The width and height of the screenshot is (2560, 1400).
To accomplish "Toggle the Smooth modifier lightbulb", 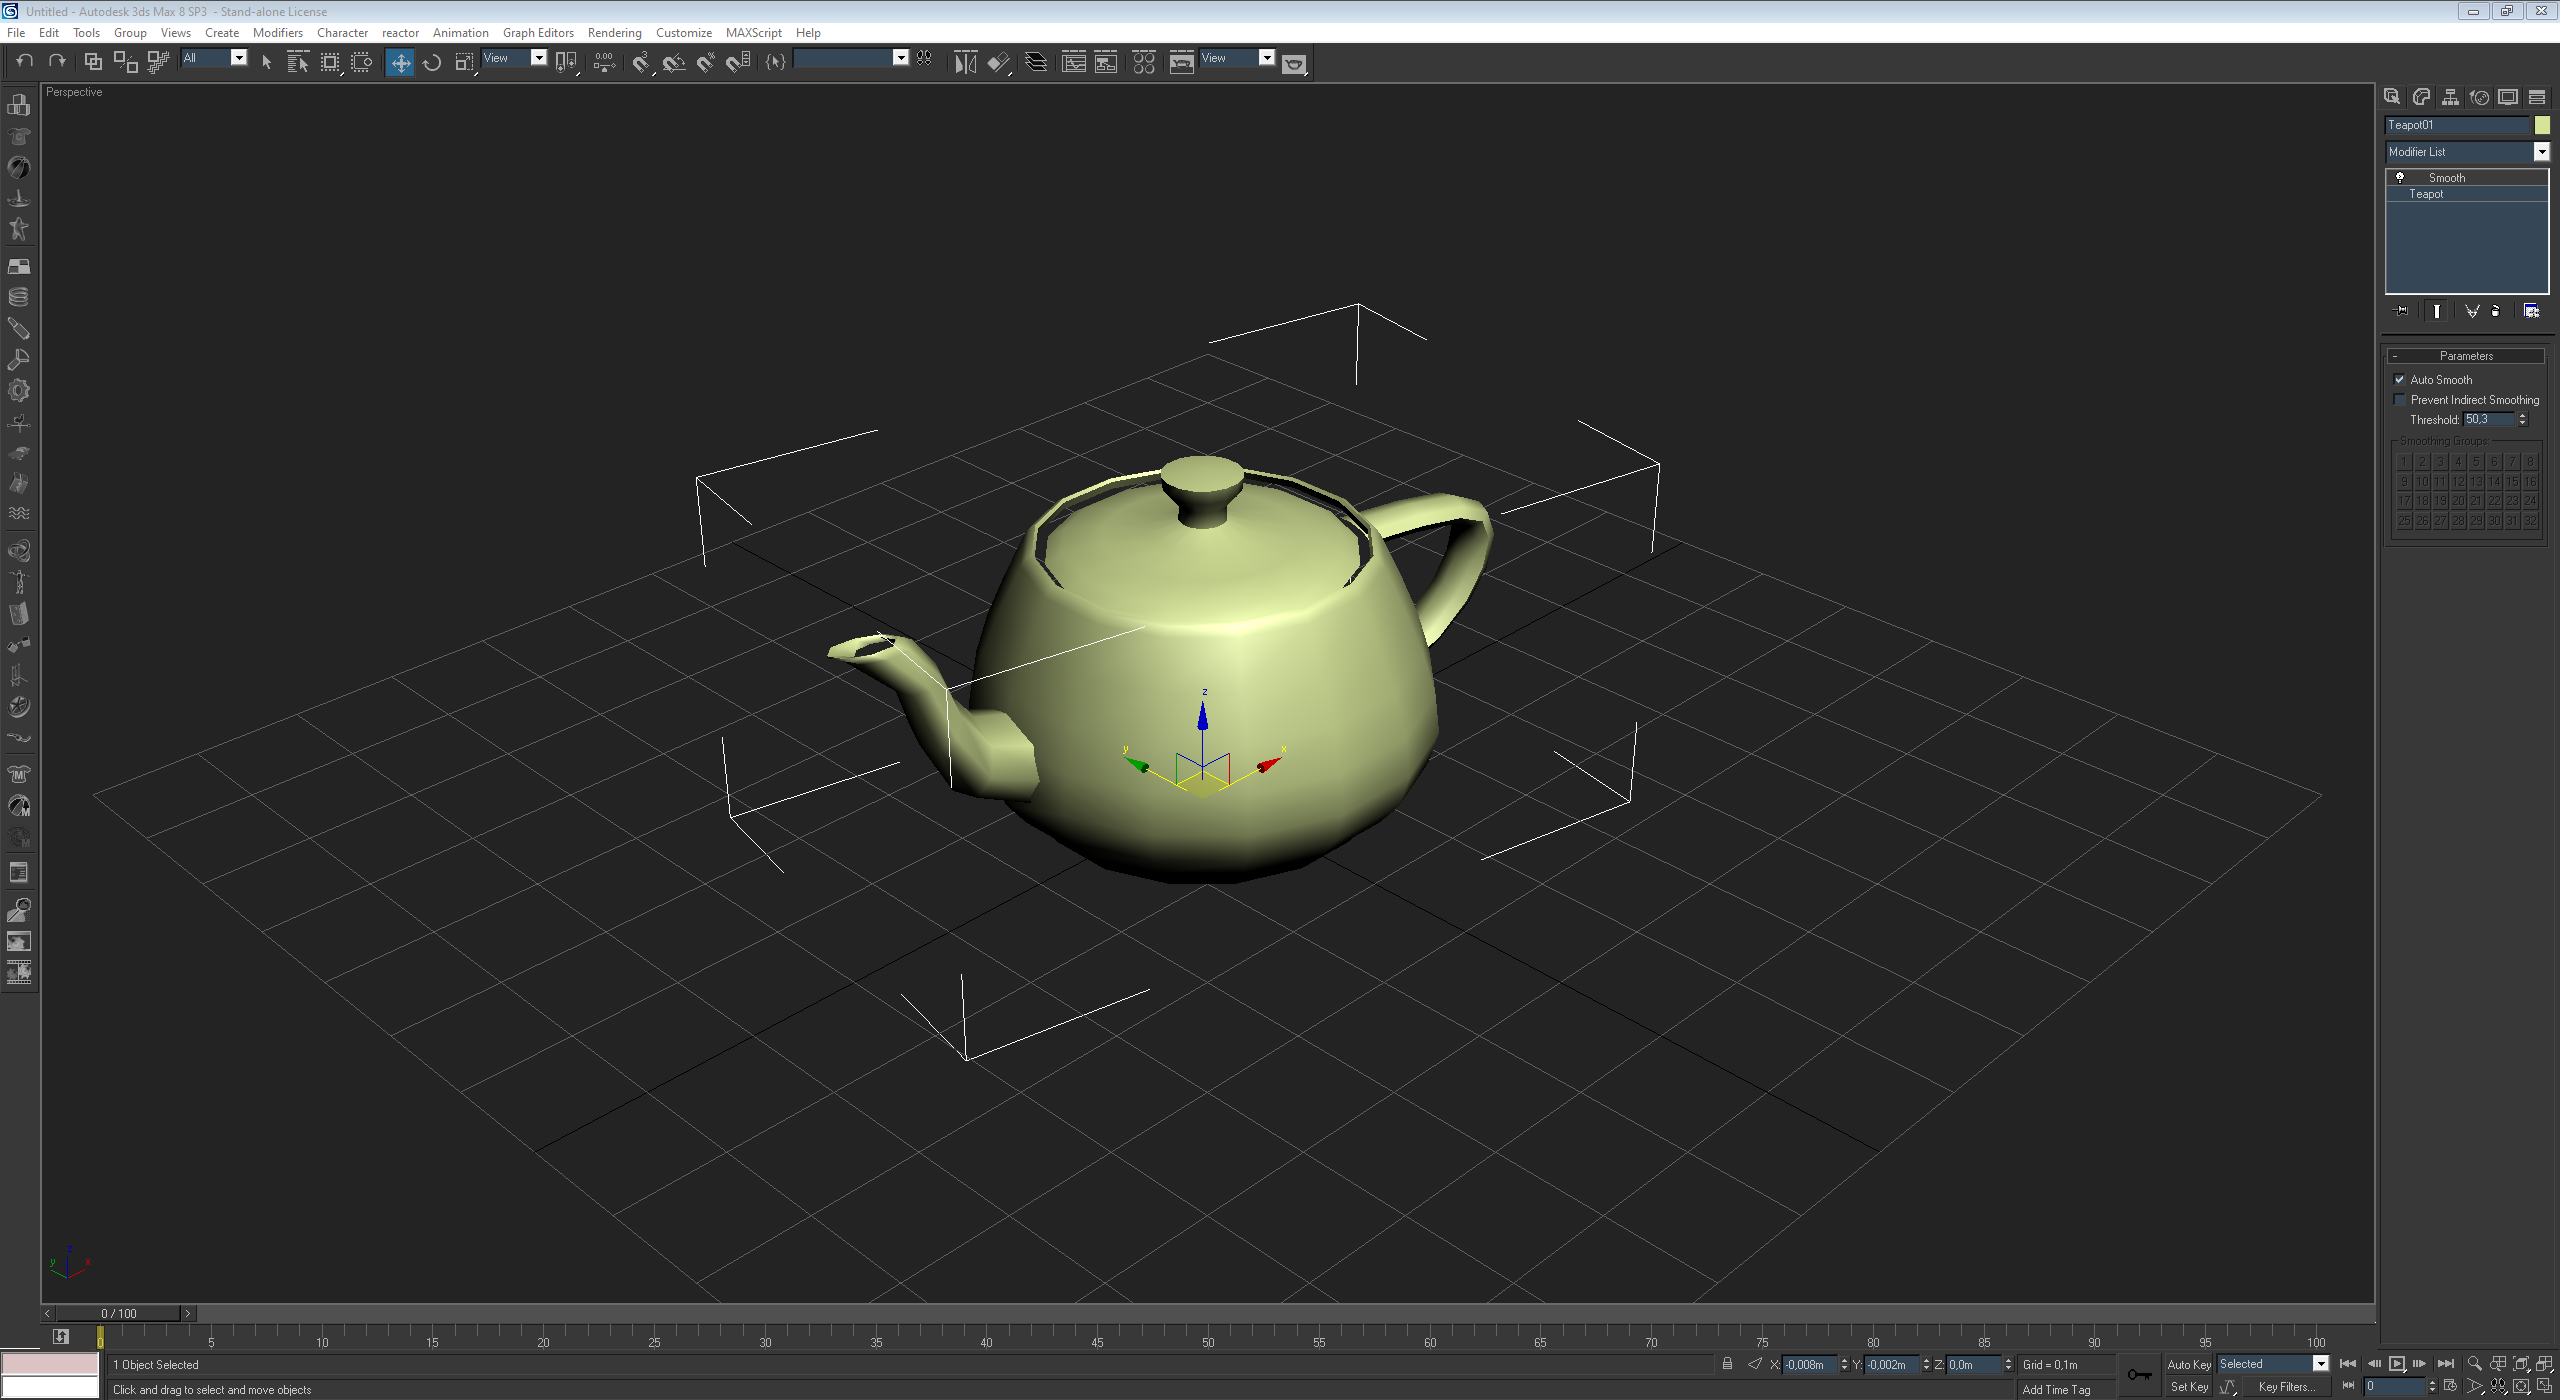I will point(2399,178).
